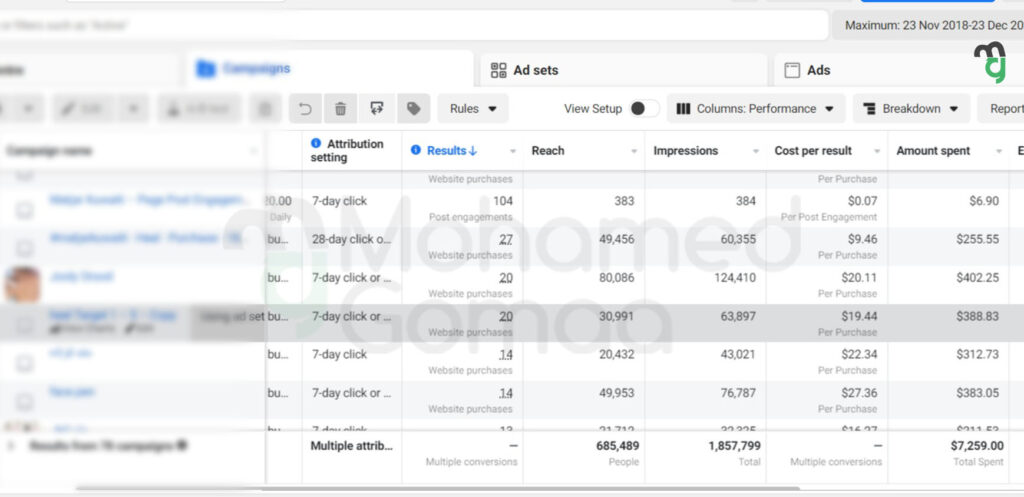Viewport: 1024px width, 497px height.
Task: Click the info icon beside Results header
Action: [415, 151]
